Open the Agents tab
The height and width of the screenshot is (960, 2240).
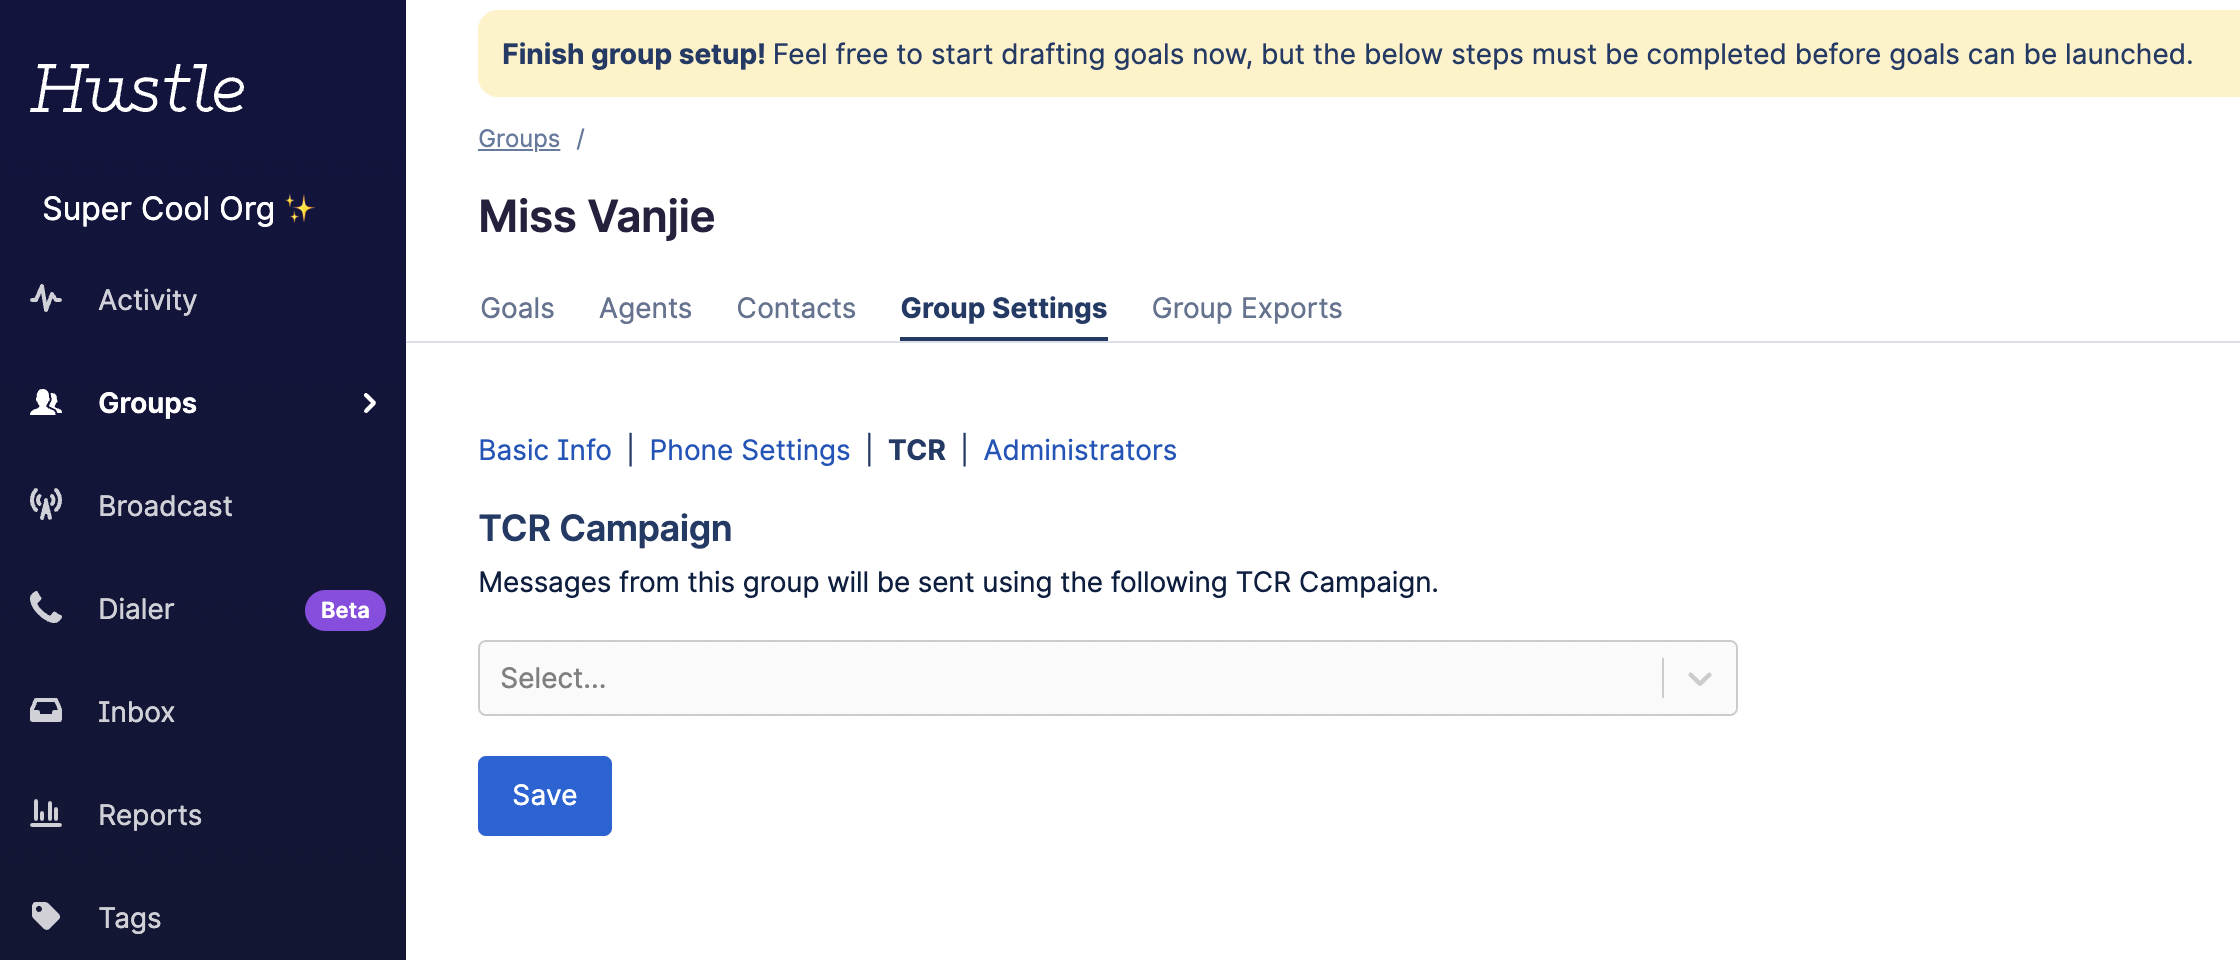pyautogui.click(x=645, y=308)
